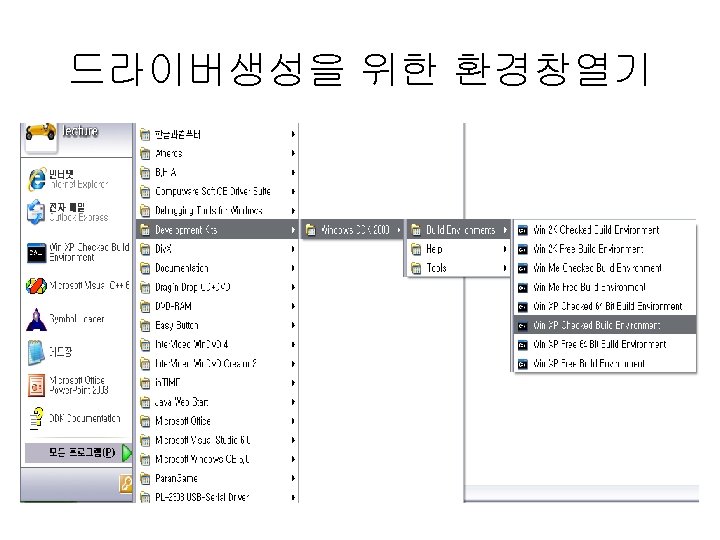The height and width of the screenshot is (540, 720).
Task: Expand Build Environments submenu arrow
Action: (x=505, y=230)
